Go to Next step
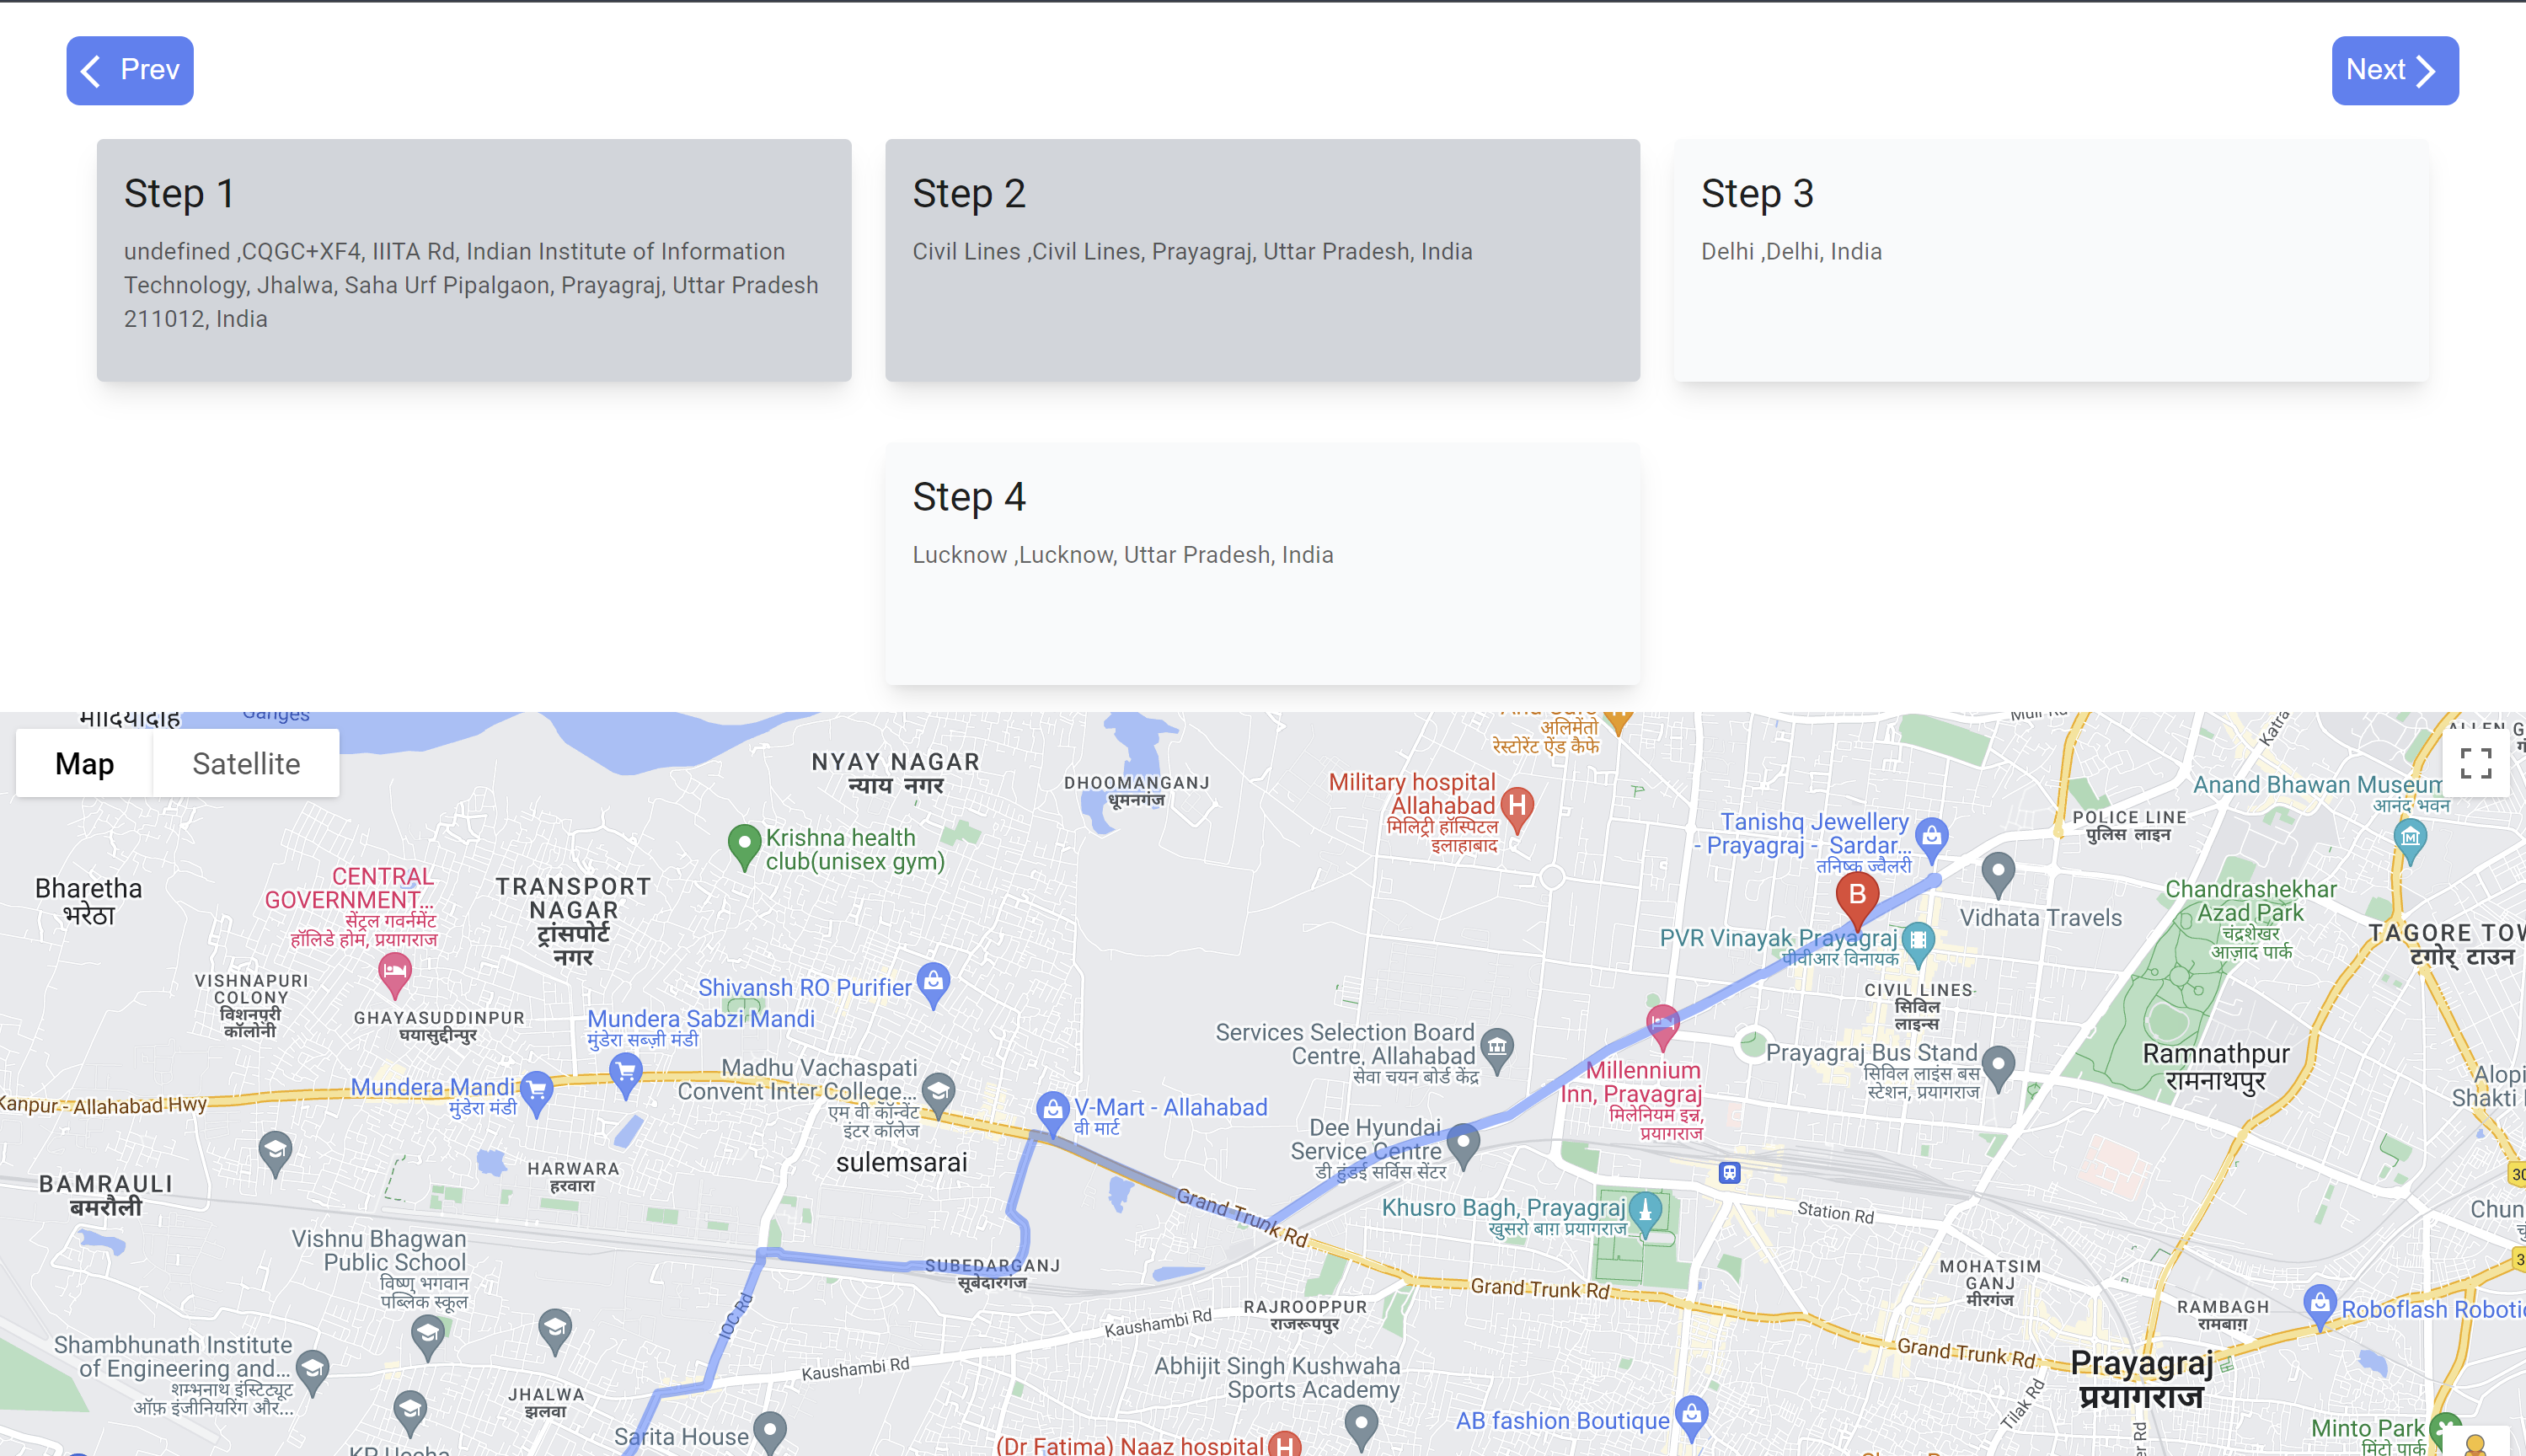This screenshot has height=1456, width=2526. 2394,70
